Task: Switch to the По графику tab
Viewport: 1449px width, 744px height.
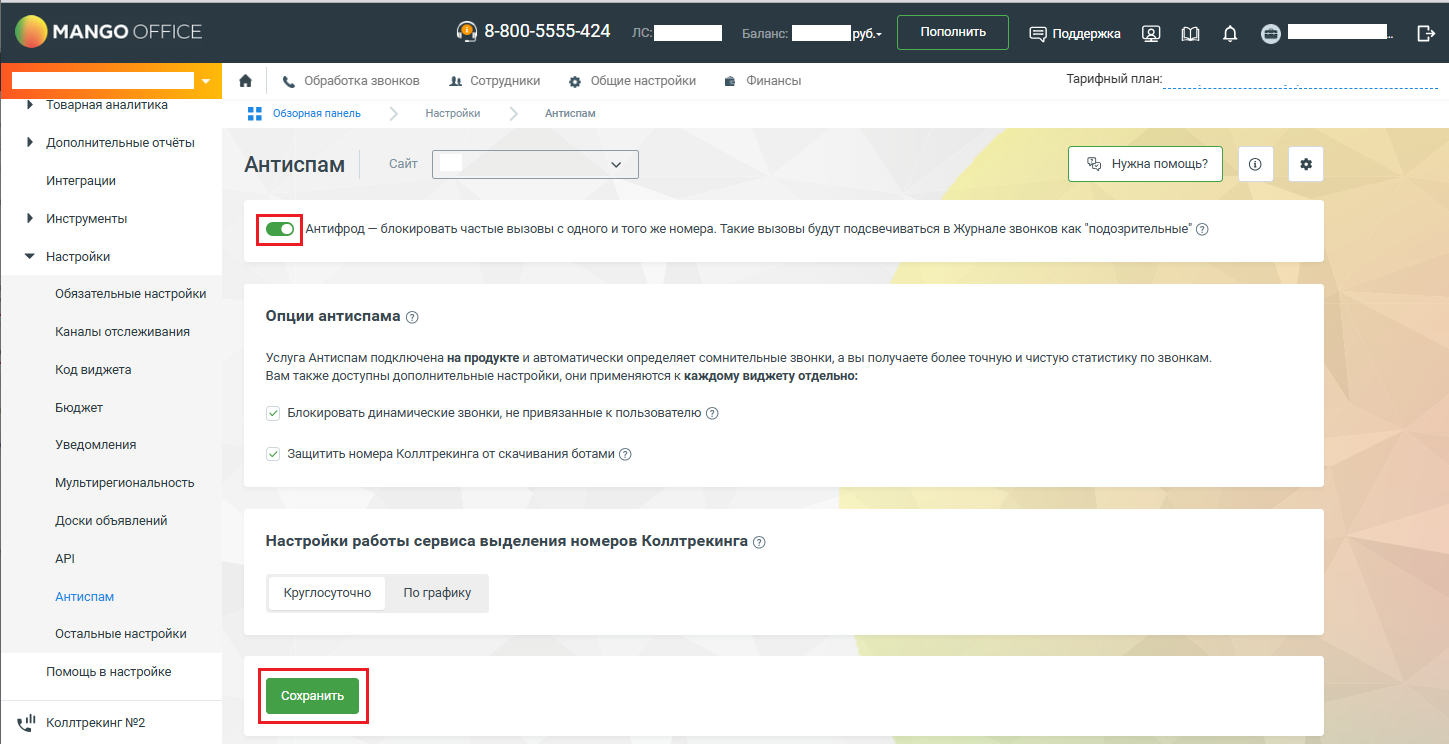Action: pyautogui.click(x=437, y=593)
